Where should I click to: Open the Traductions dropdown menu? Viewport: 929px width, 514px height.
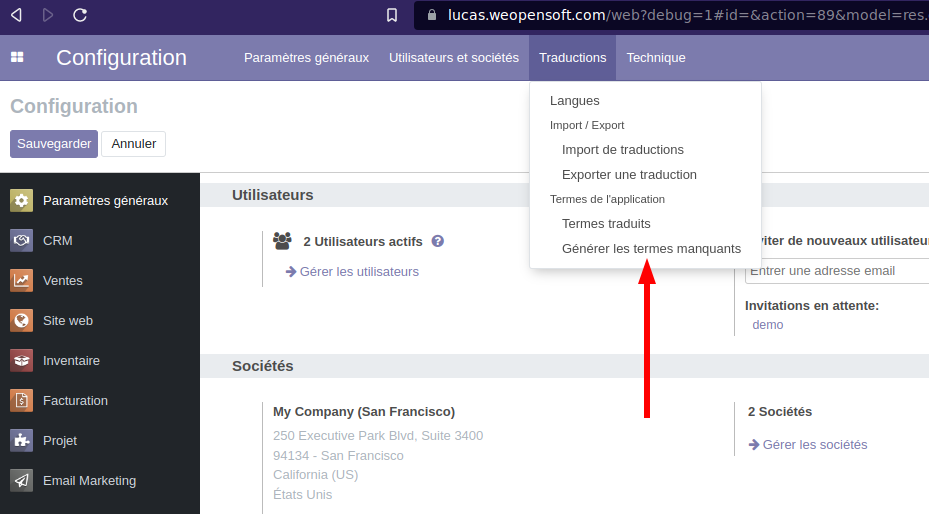(572, 58)
